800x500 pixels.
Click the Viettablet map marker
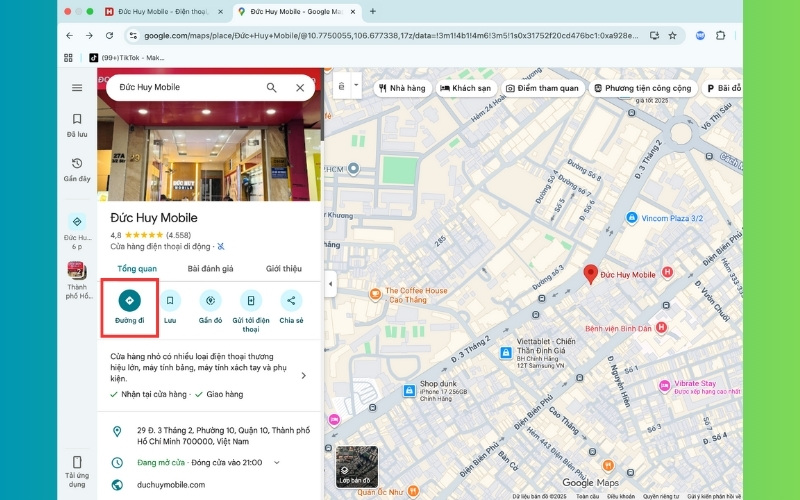[506, 352]
